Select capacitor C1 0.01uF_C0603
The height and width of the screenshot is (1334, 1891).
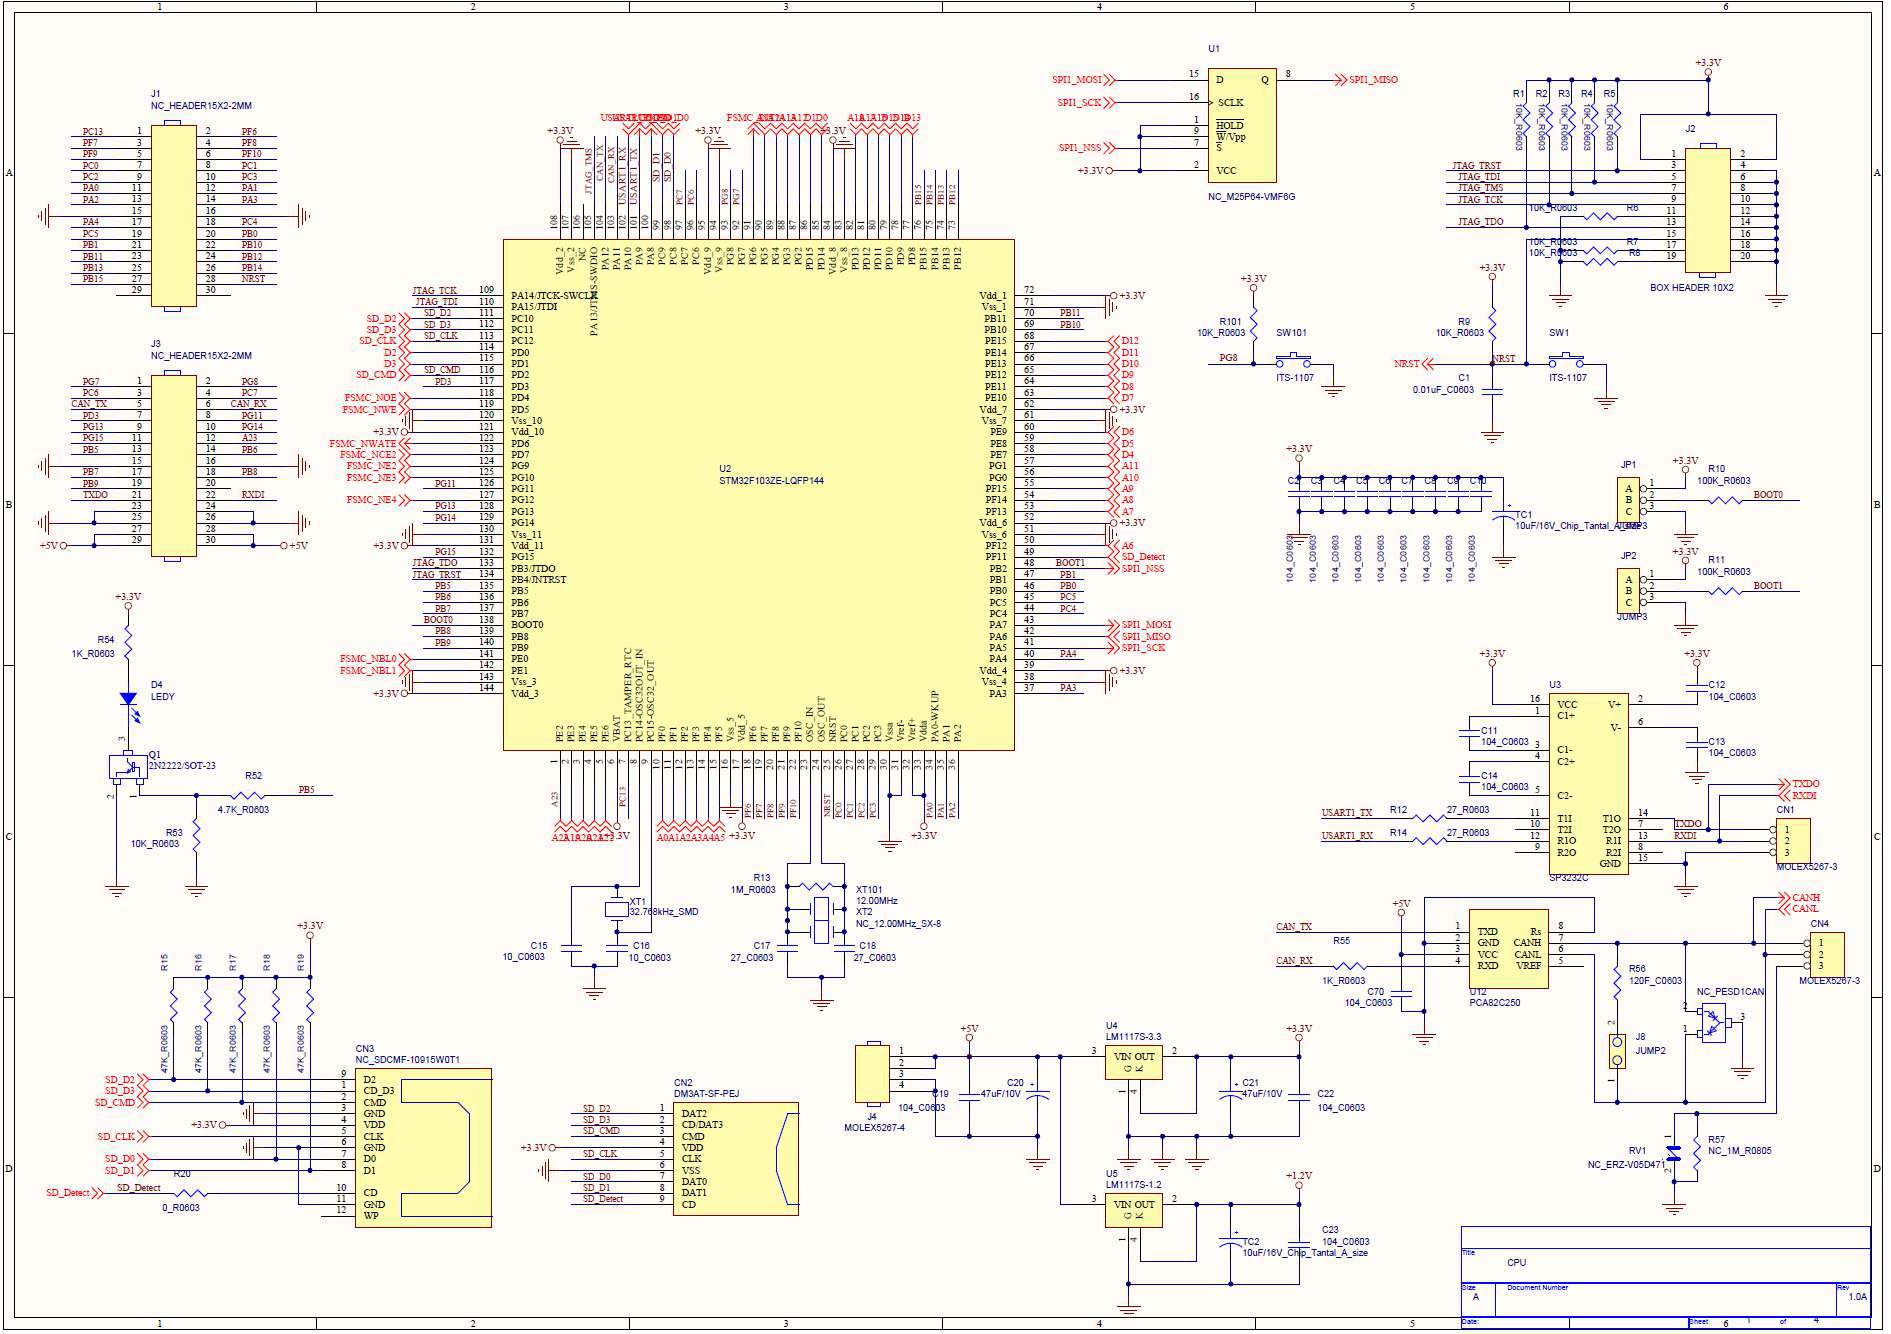click(1492, 391)
